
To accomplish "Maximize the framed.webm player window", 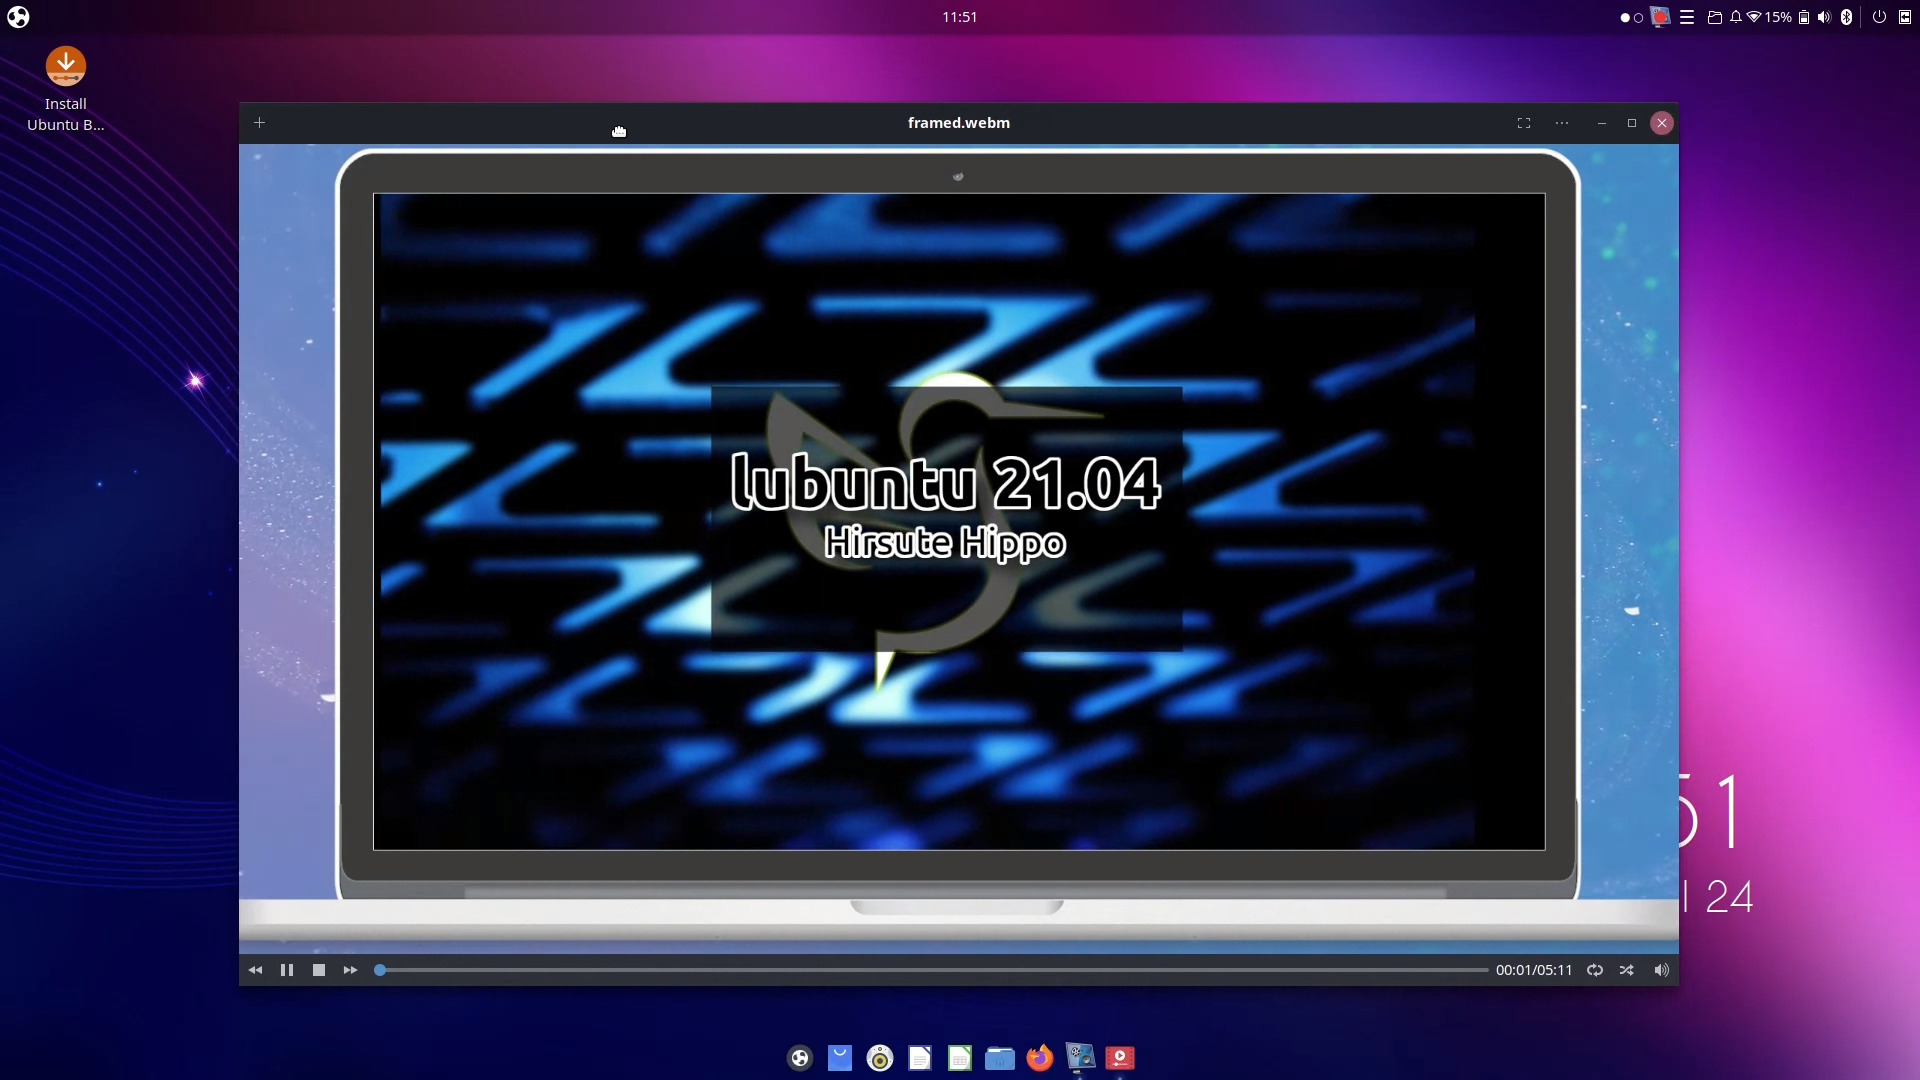I will [x=1632, y=123].
